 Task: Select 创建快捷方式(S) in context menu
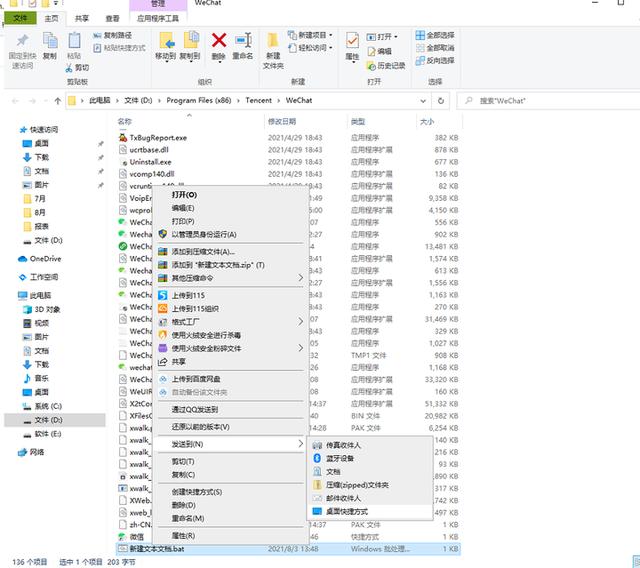pos(231,492)
